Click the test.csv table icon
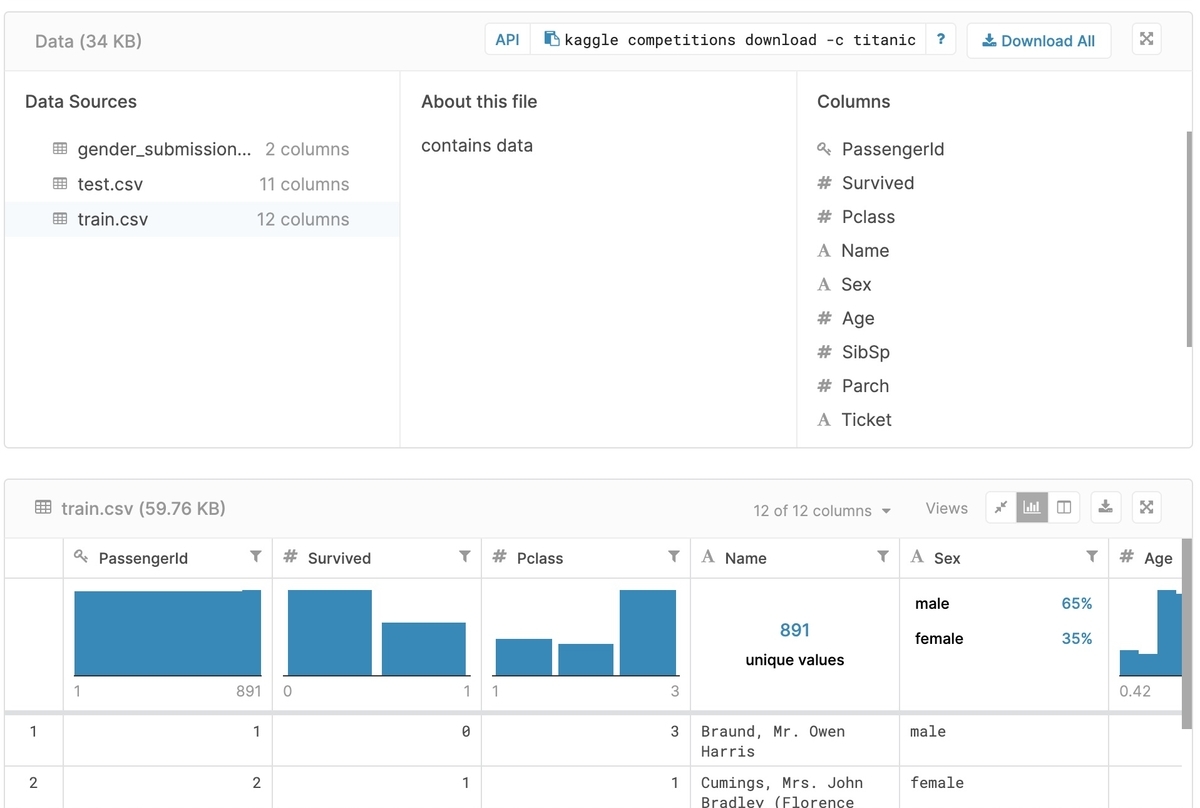This screenshot has width=1200, height=808. pos(60,184)
